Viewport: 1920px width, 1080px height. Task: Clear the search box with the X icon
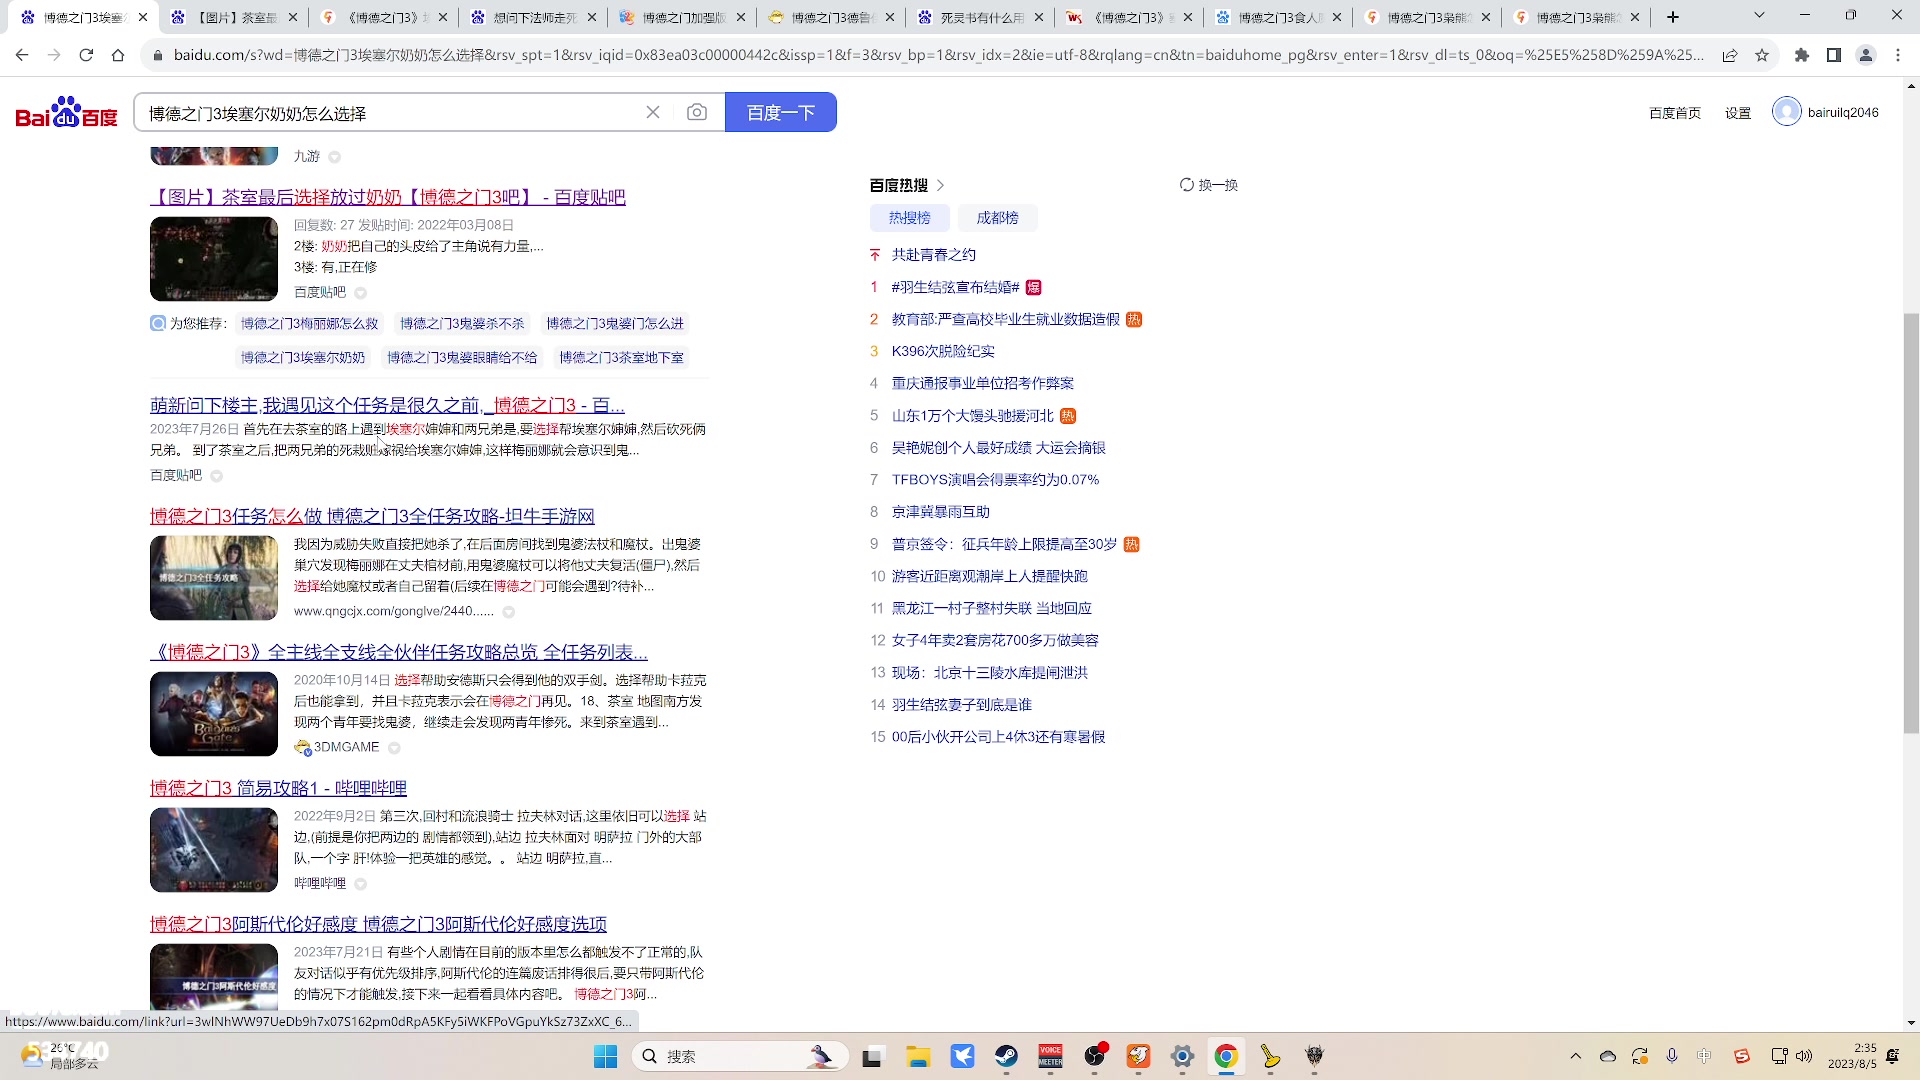[653, 113]
